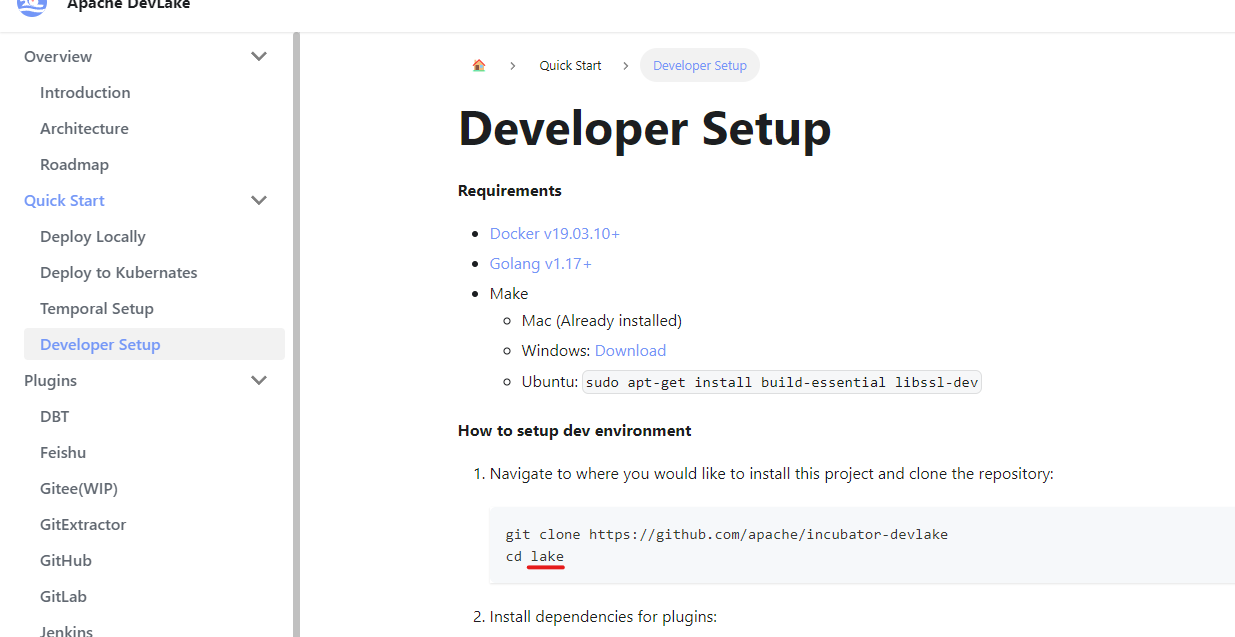The image size is (1235, 637).
Task: Click 'How to setup dev environment' heading
Action: point(575,431)
